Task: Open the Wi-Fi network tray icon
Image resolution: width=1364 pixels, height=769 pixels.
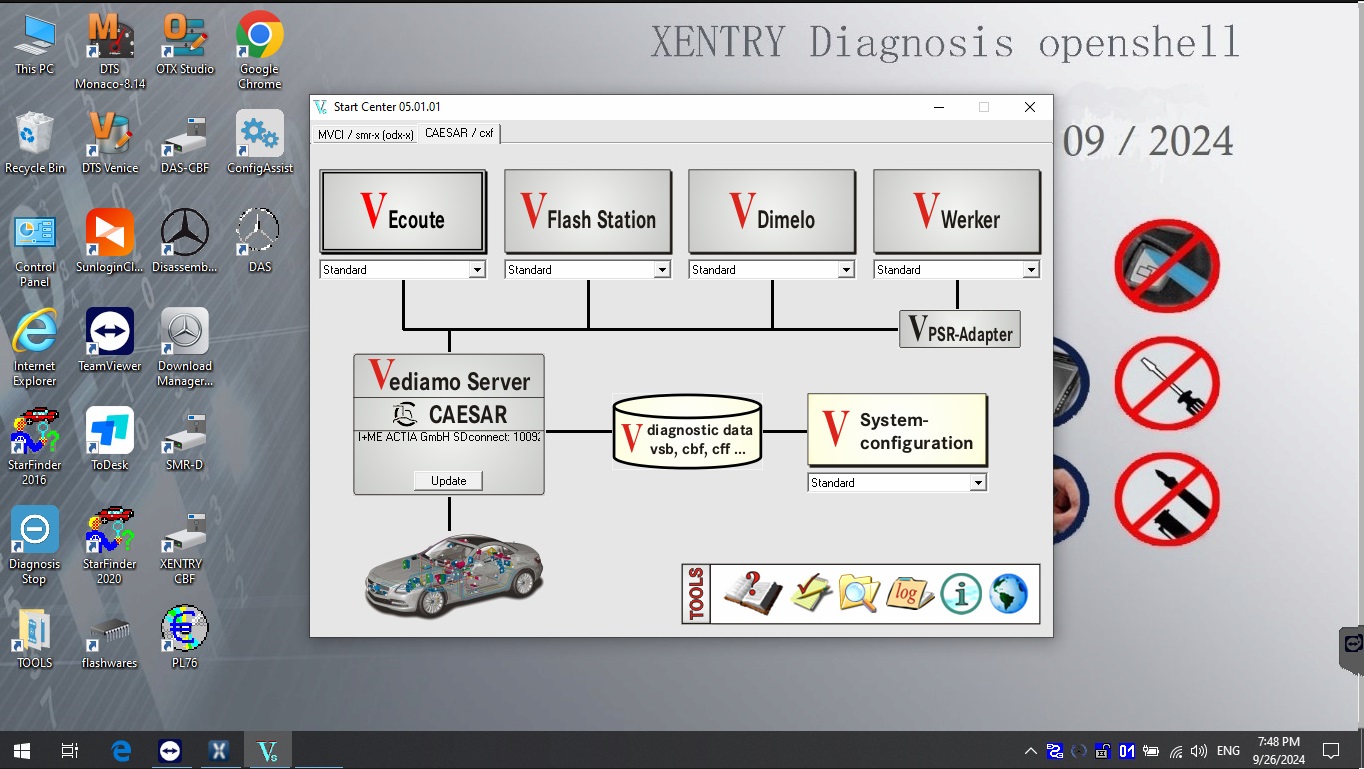Action: point(1176,751)
